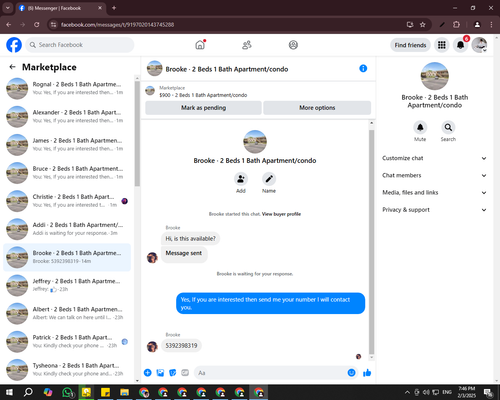Image resolution: width=500 pixels, height=400 pixels.
Task: Click the Marketplace $900 listing banner
Action: 258,91
